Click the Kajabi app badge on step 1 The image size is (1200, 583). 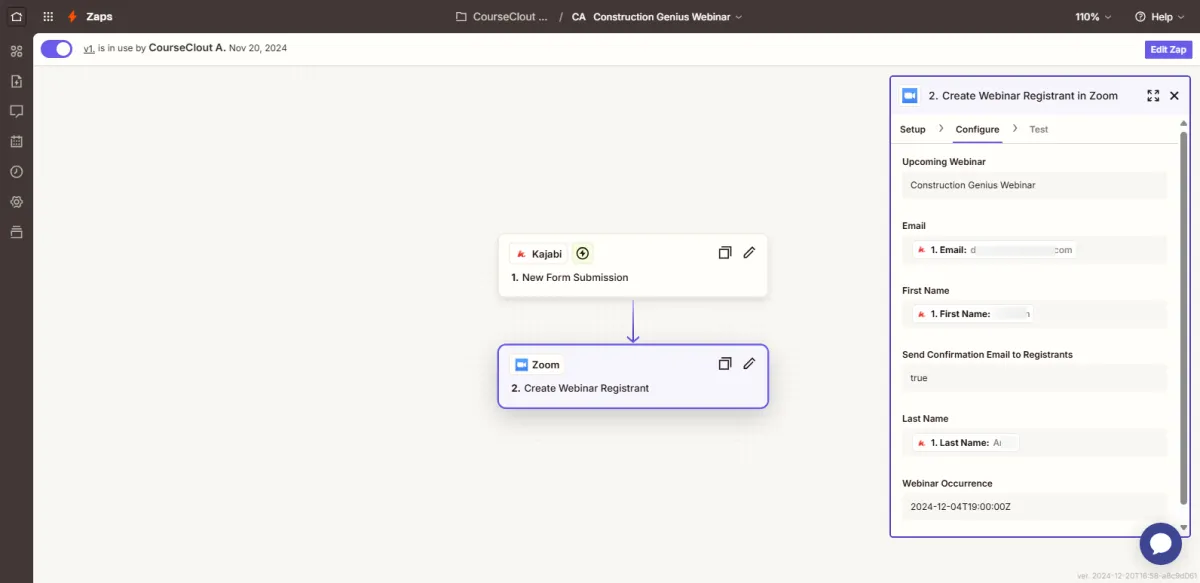click(x=539, y=254)
